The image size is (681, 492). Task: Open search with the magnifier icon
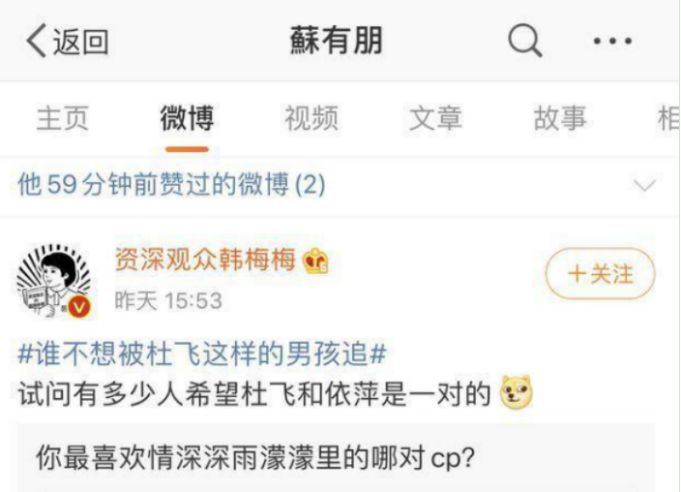coord(525,40)
